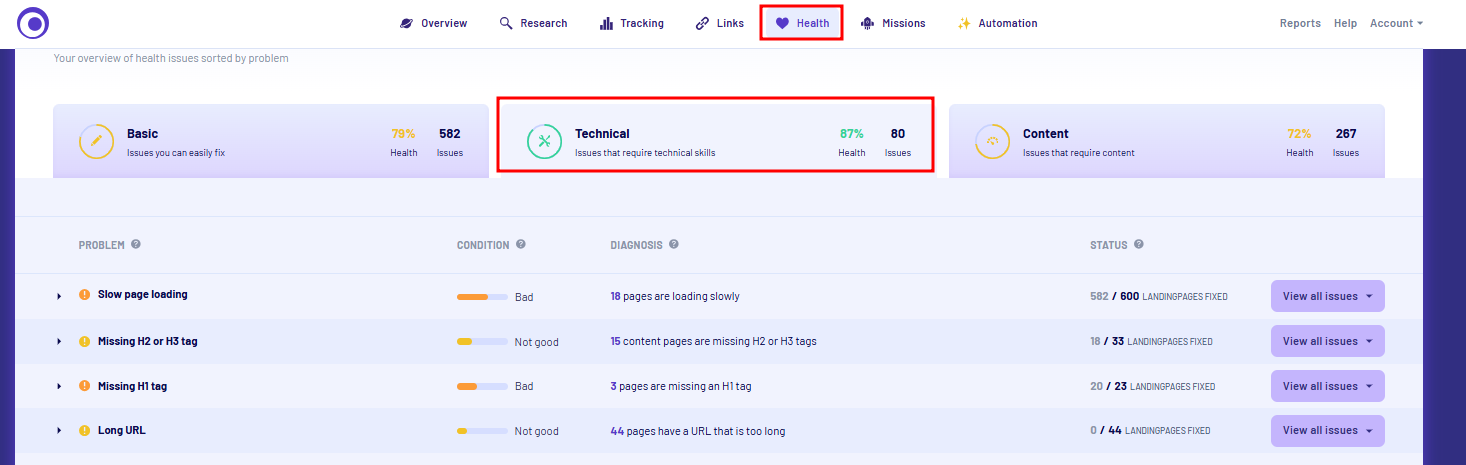Expand the Long URL row
This screenshot has width=1466, height=465.
tap(59, 431)
